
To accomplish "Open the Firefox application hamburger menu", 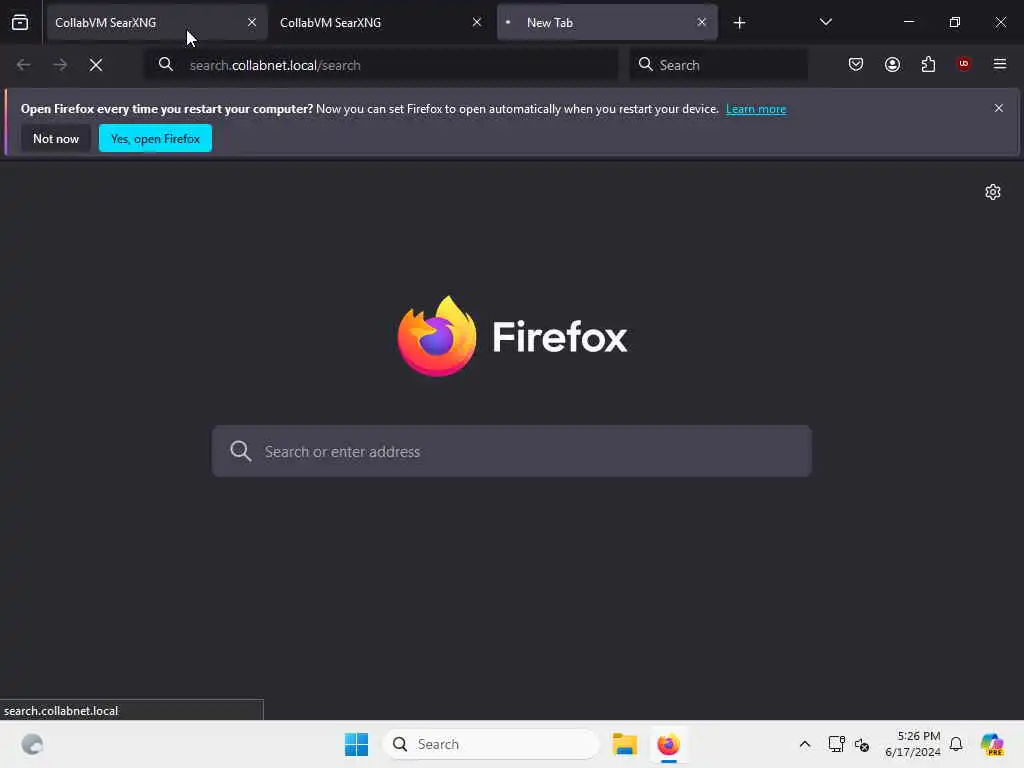I will point(1000,64).
